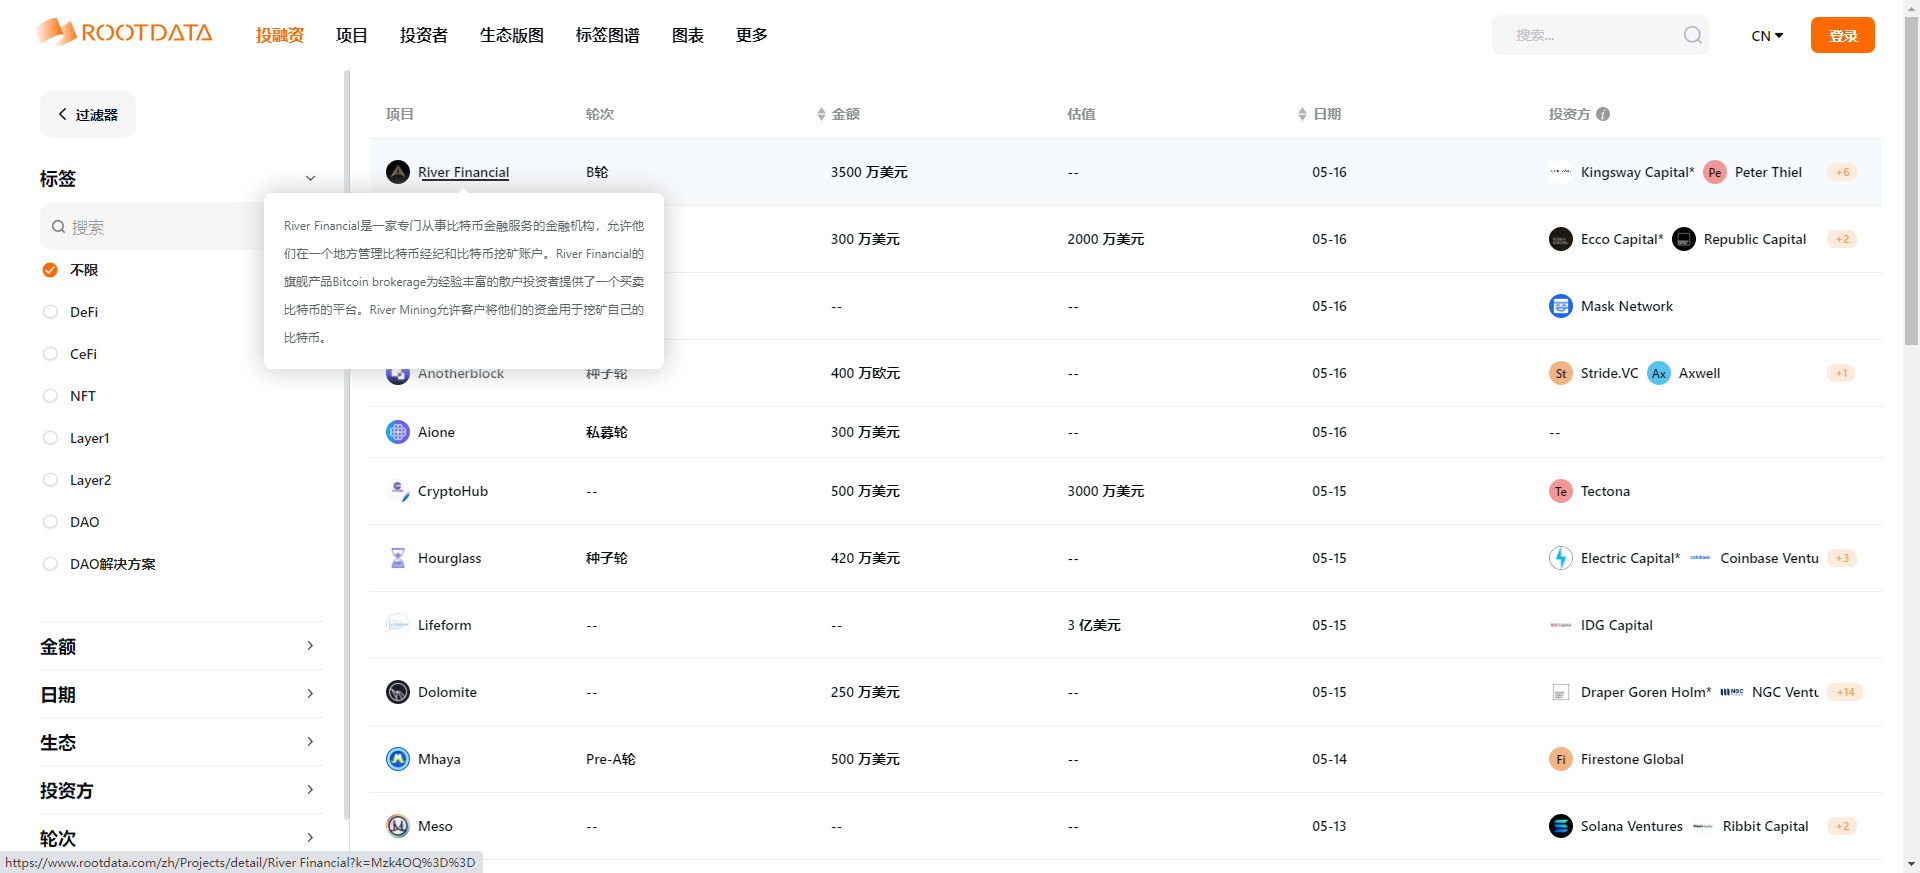
Task: Open the 生态版图 menu item
Action: [511, 35]
